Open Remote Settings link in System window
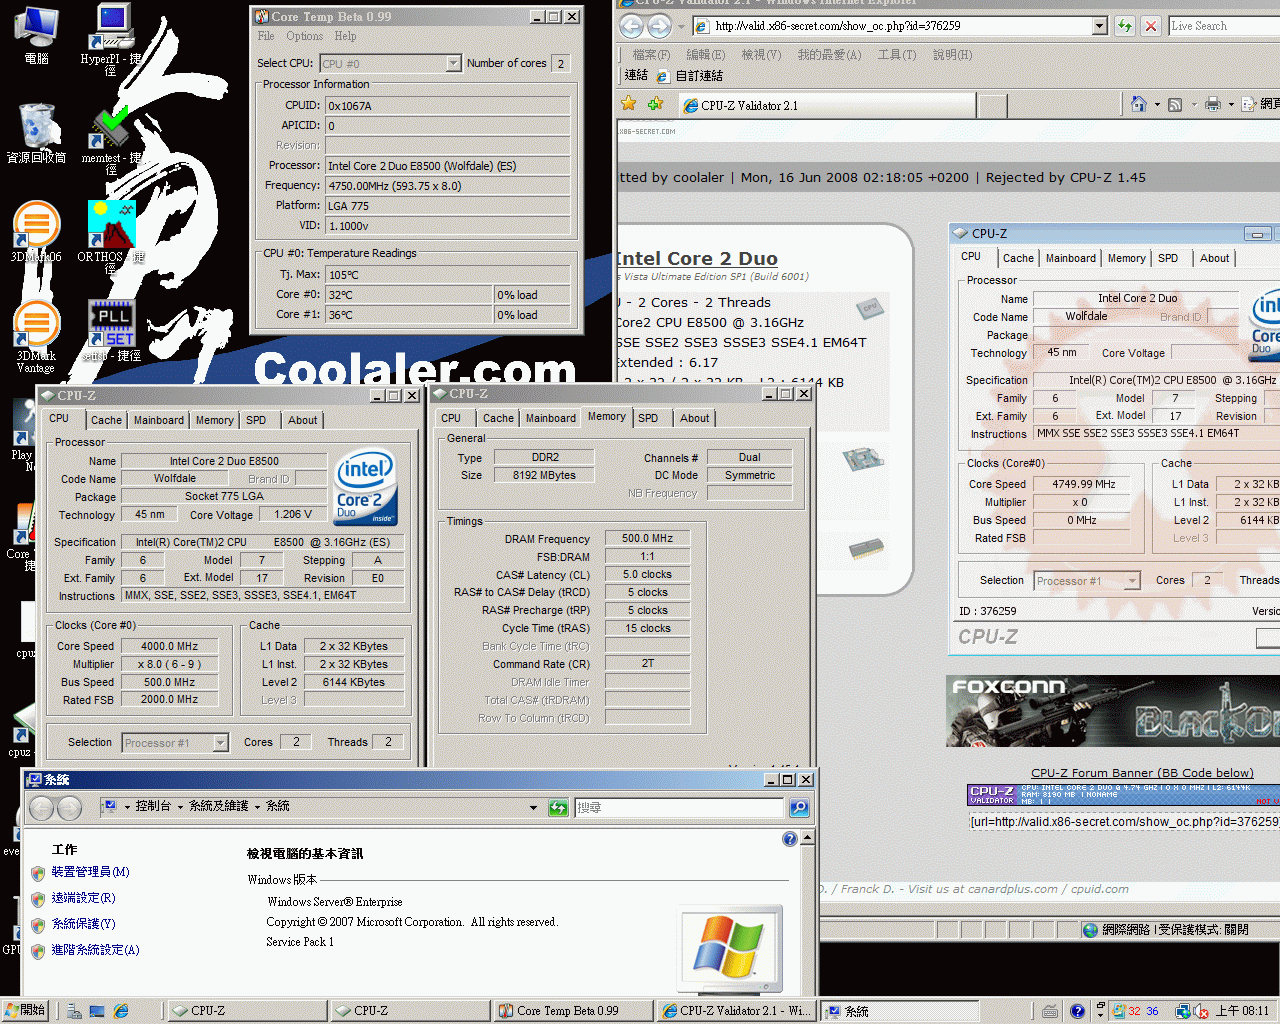Image resolution: width=1280 pixels, height=1024 pixels. click(83, 898)
